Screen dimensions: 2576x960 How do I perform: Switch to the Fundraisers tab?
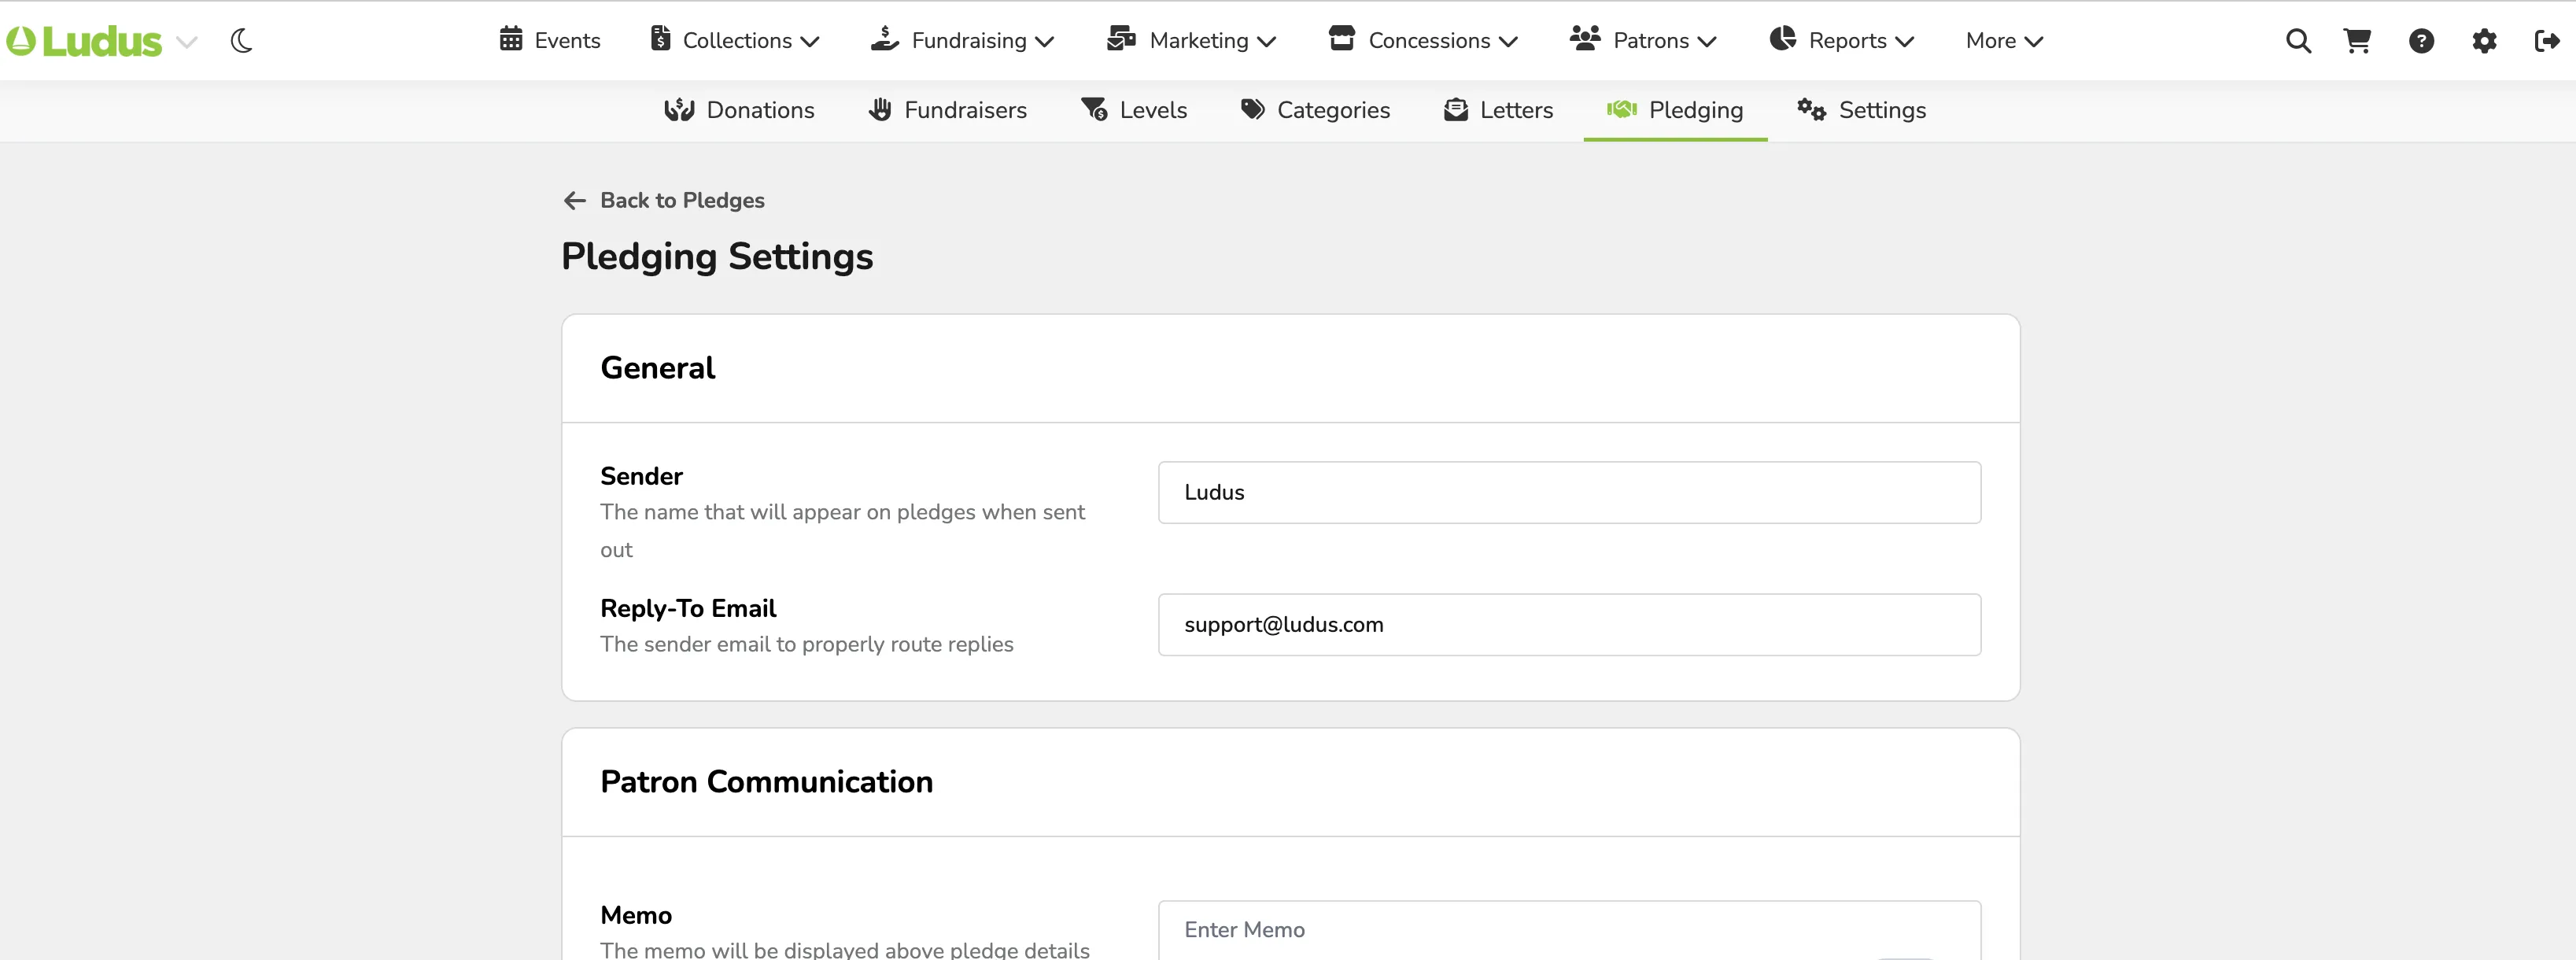point(947,110)
